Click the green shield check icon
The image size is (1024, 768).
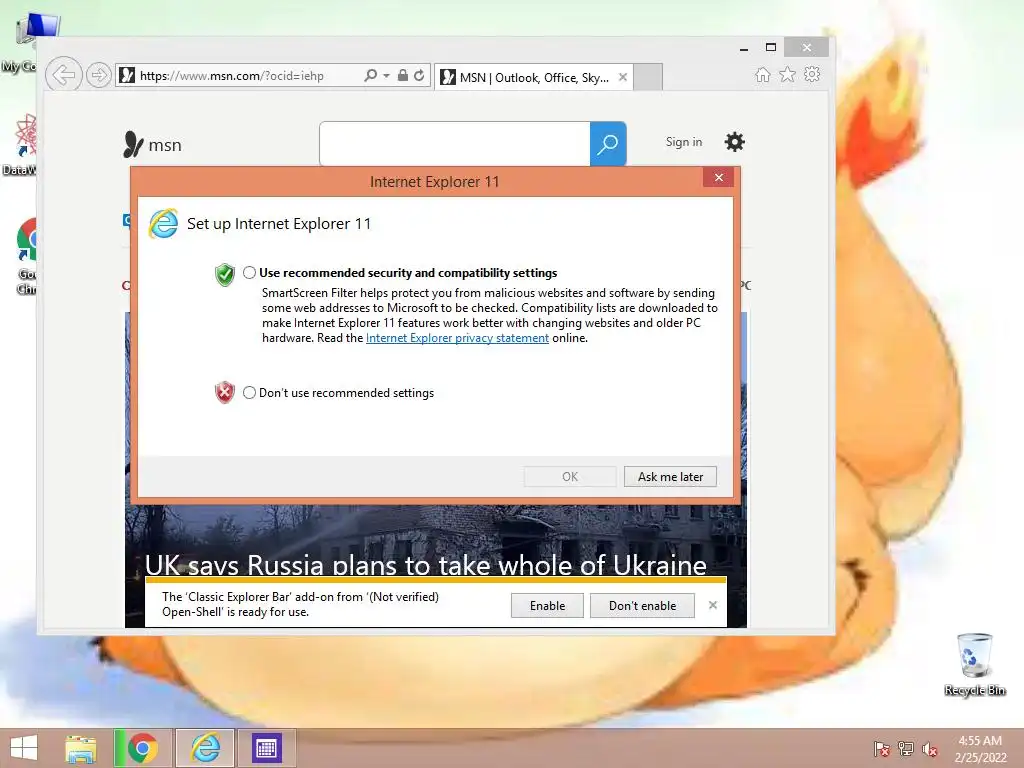pyautogui.click(x=225, y=275)
